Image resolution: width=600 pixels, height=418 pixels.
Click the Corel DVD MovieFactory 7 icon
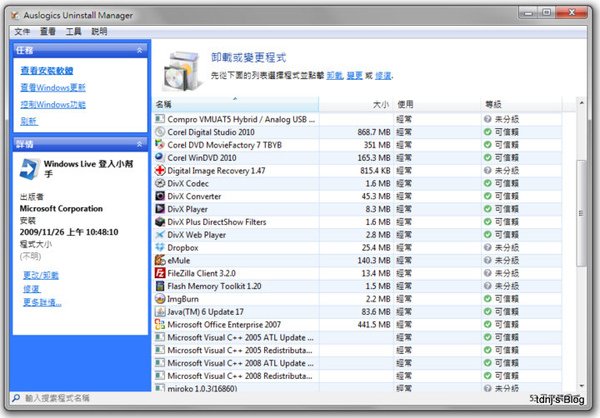click(160, 145)
